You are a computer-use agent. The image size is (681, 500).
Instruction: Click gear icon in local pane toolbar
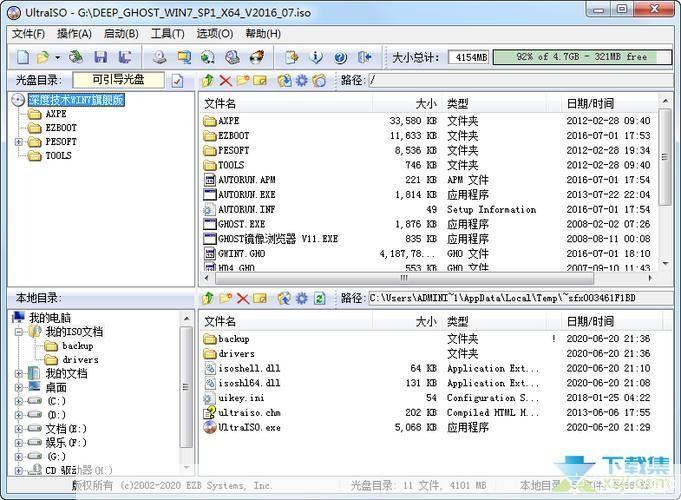(x=301, y=298)
